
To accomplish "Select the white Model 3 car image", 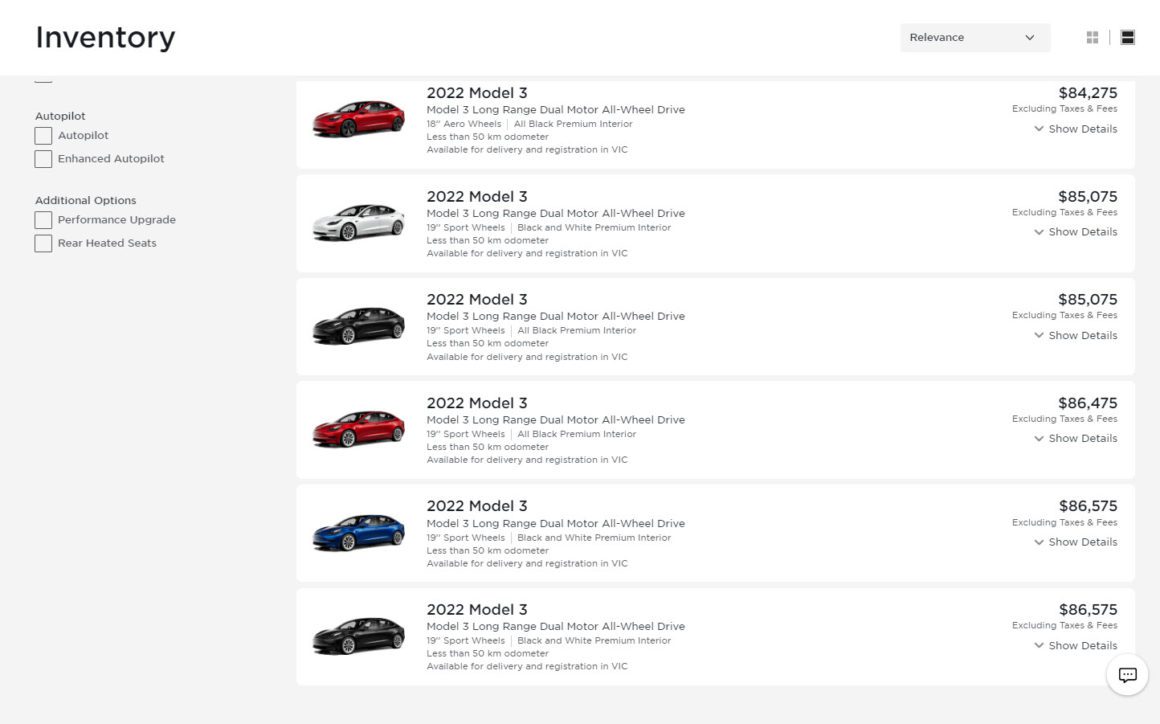I will tap(359, 222).
